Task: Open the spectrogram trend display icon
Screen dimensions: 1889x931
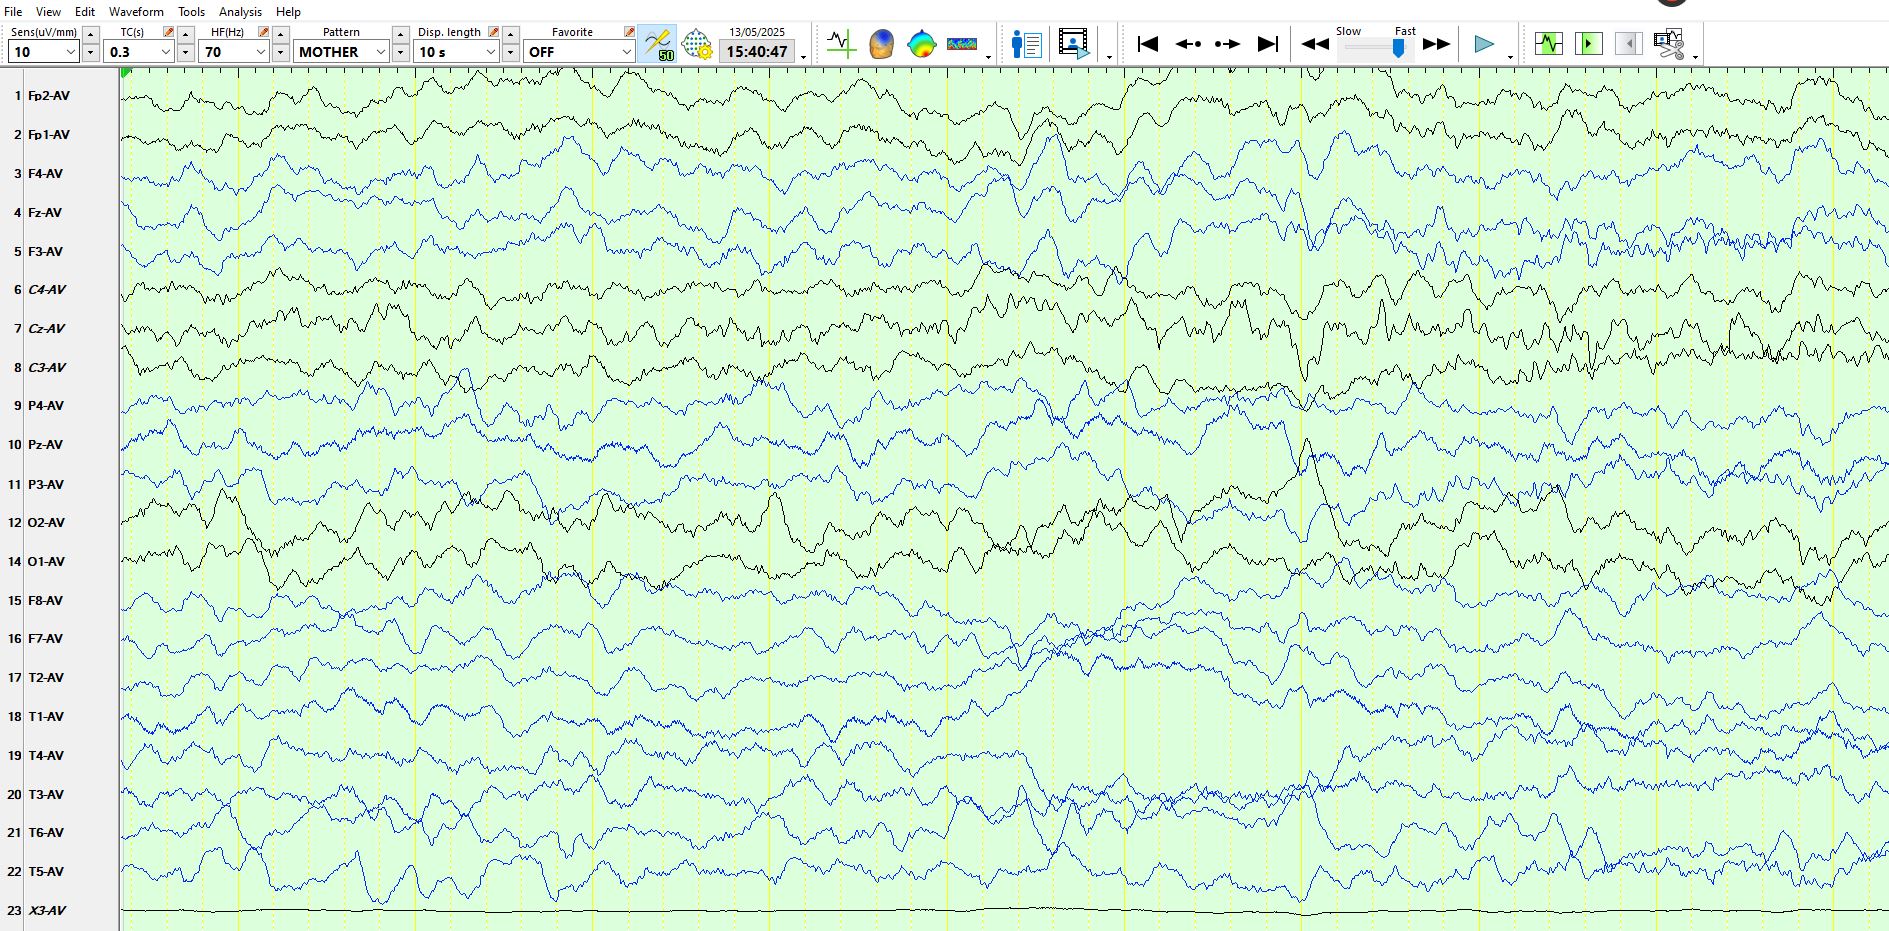Action: [x=962, y=44]
